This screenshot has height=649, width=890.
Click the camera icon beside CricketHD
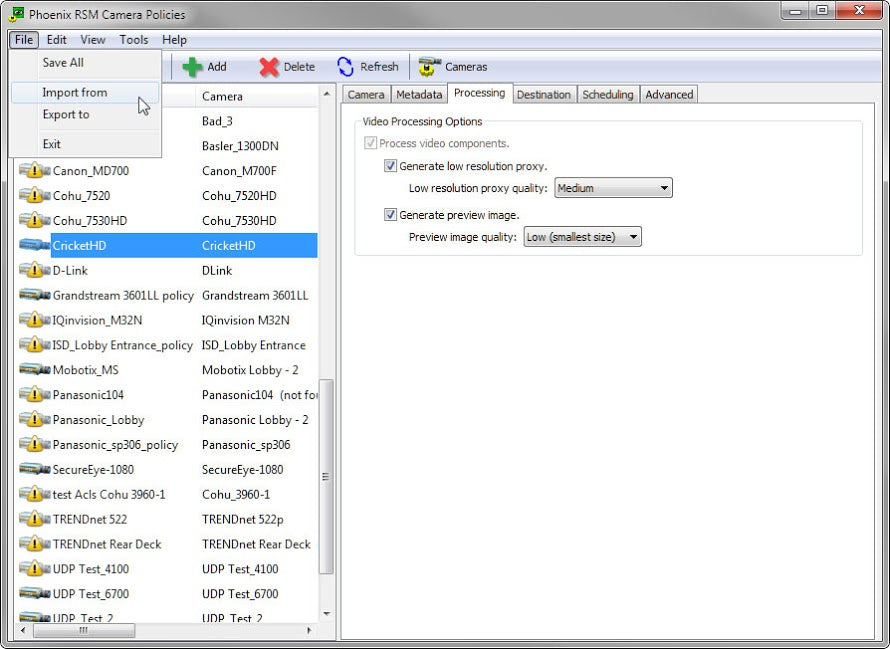[x=34, y=245]
